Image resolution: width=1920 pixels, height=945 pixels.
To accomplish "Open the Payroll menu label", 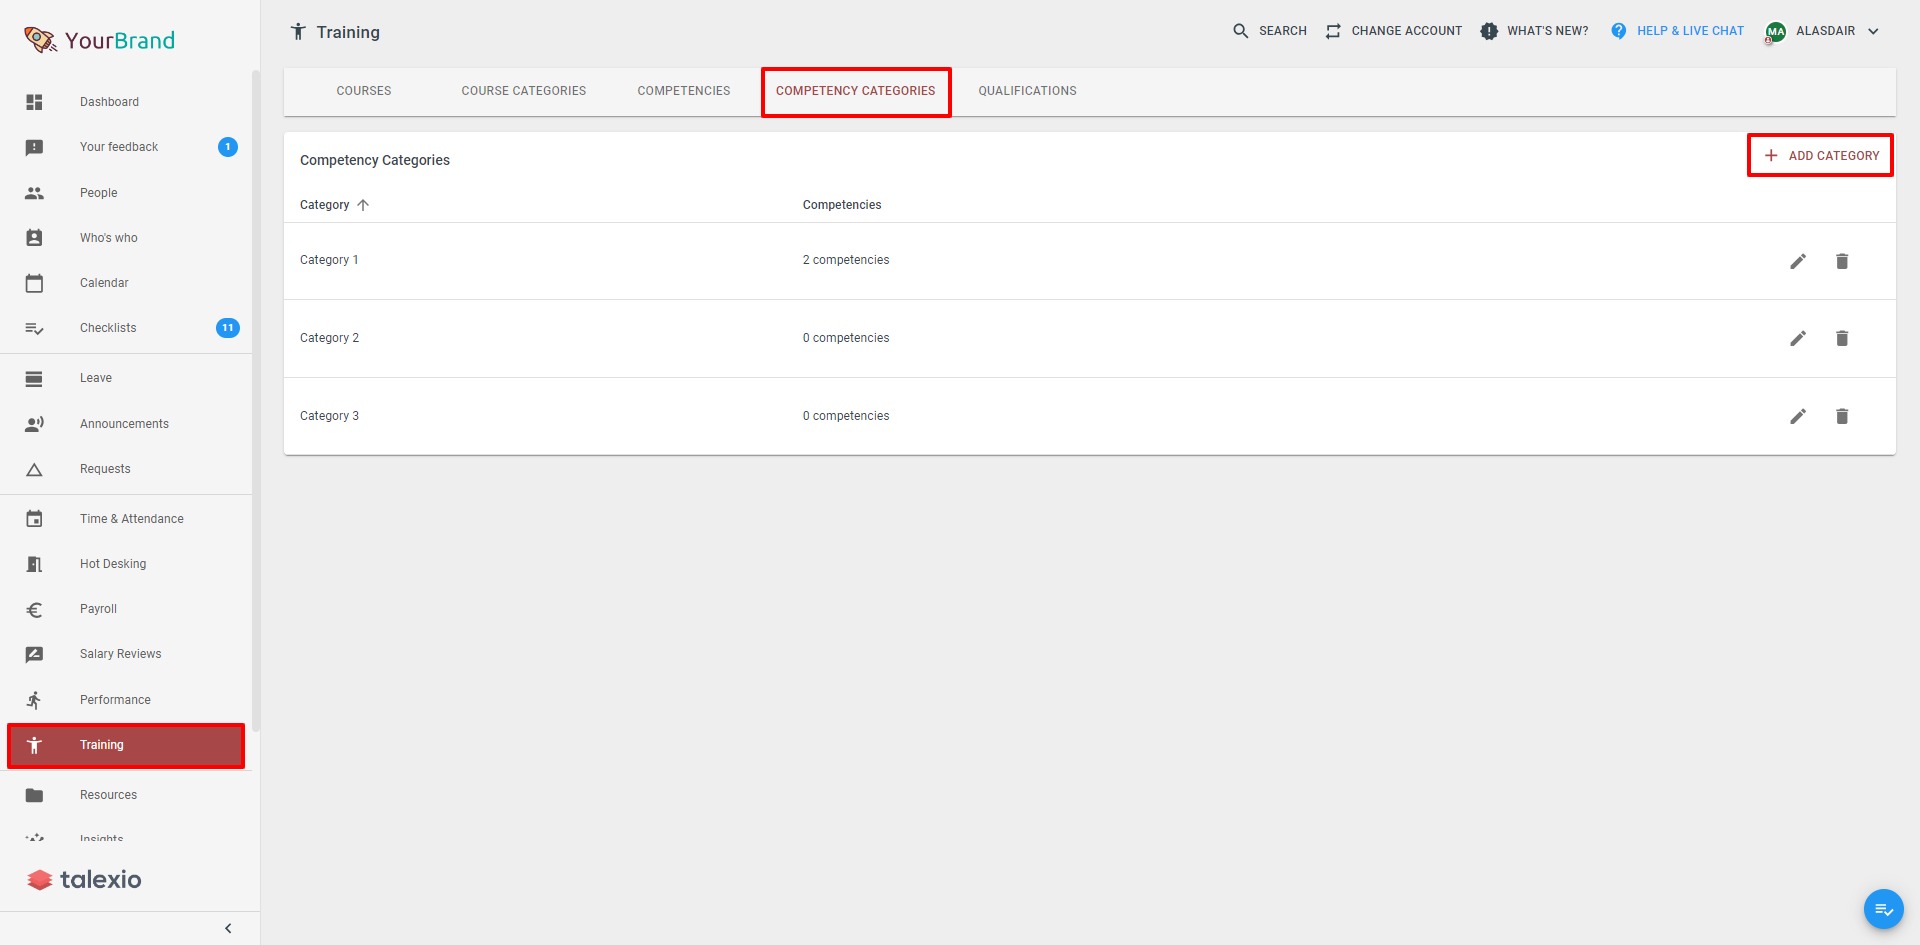I will (98, 609).
